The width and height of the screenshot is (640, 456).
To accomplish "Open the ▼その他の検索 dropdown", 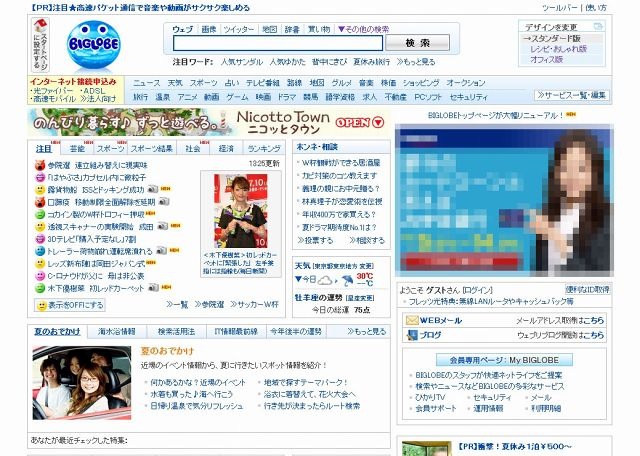I will (x=363, y=29).
